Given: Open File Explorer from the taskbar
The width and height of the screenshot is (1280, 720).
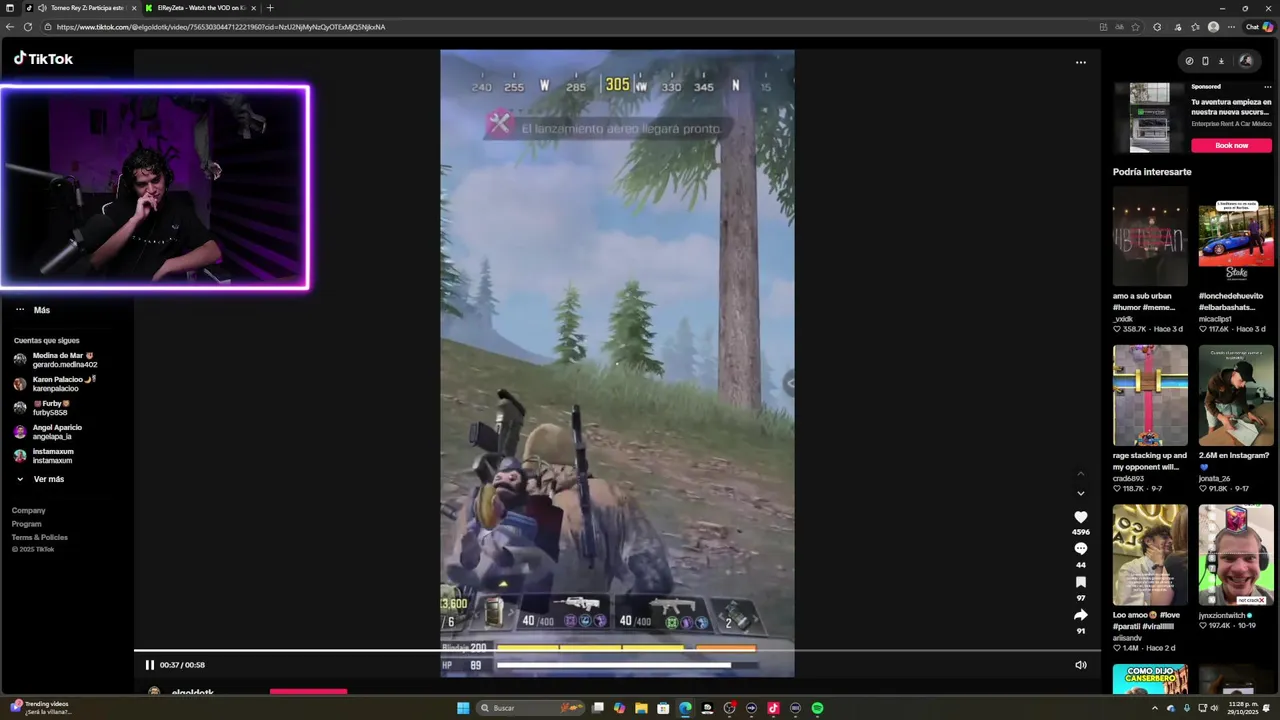Looking at the screenshot, I should click(641, 708).
